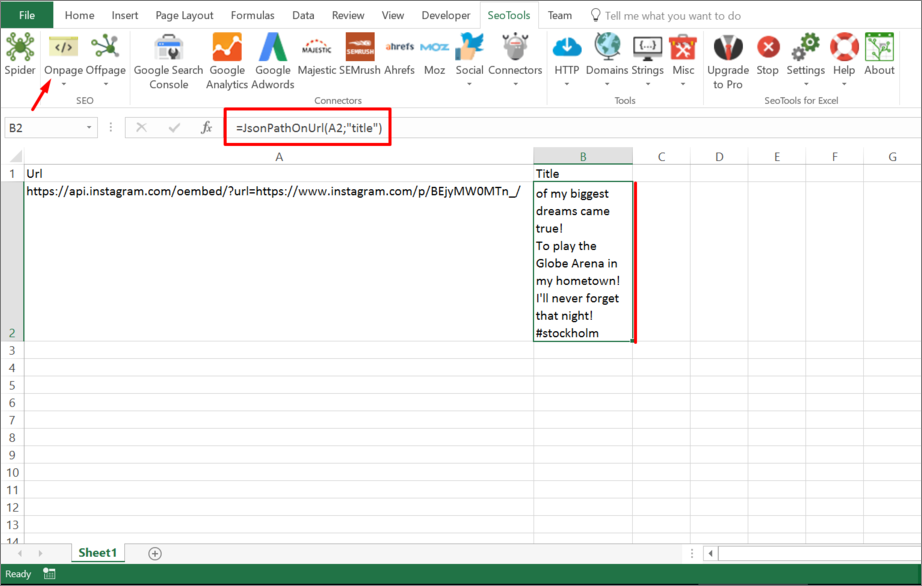Viewport: 922px width, 586px height.
Task: Switch to the Developer tab
Action: pyautogui.click(x=445, y=15)
